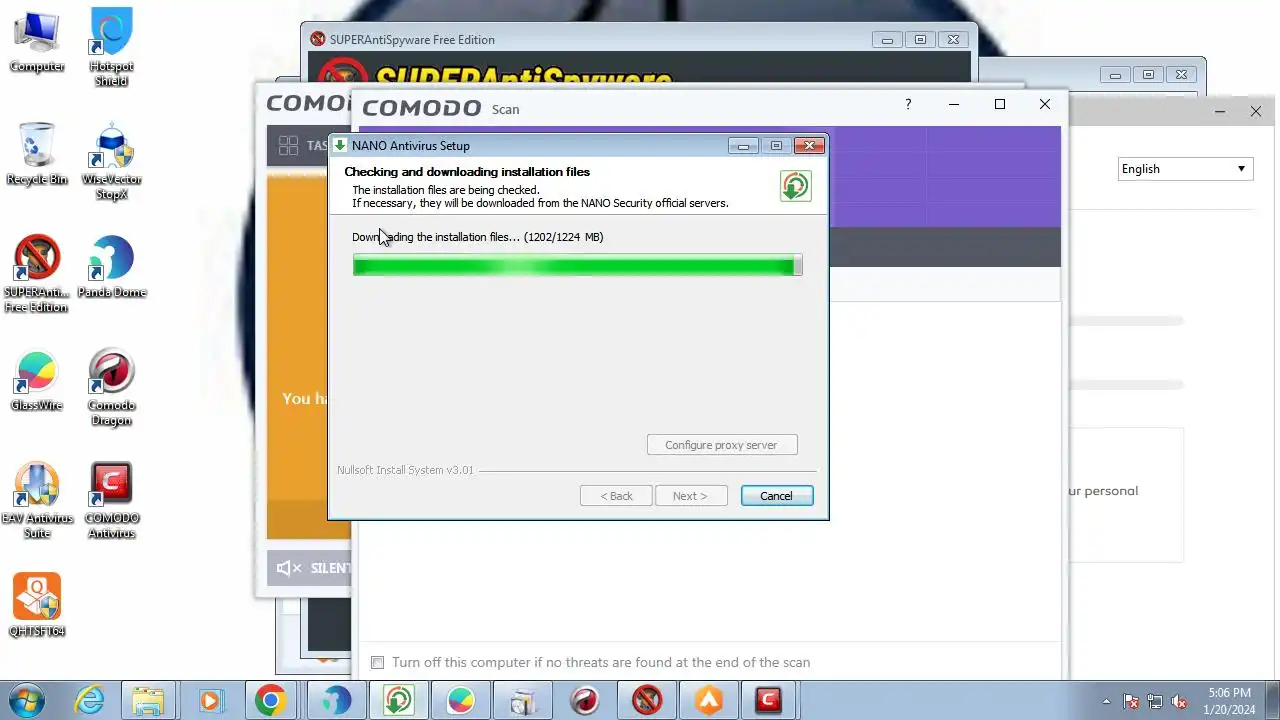Click the green download progress bar
This screenshot has width=1280, height=720.
577,265
